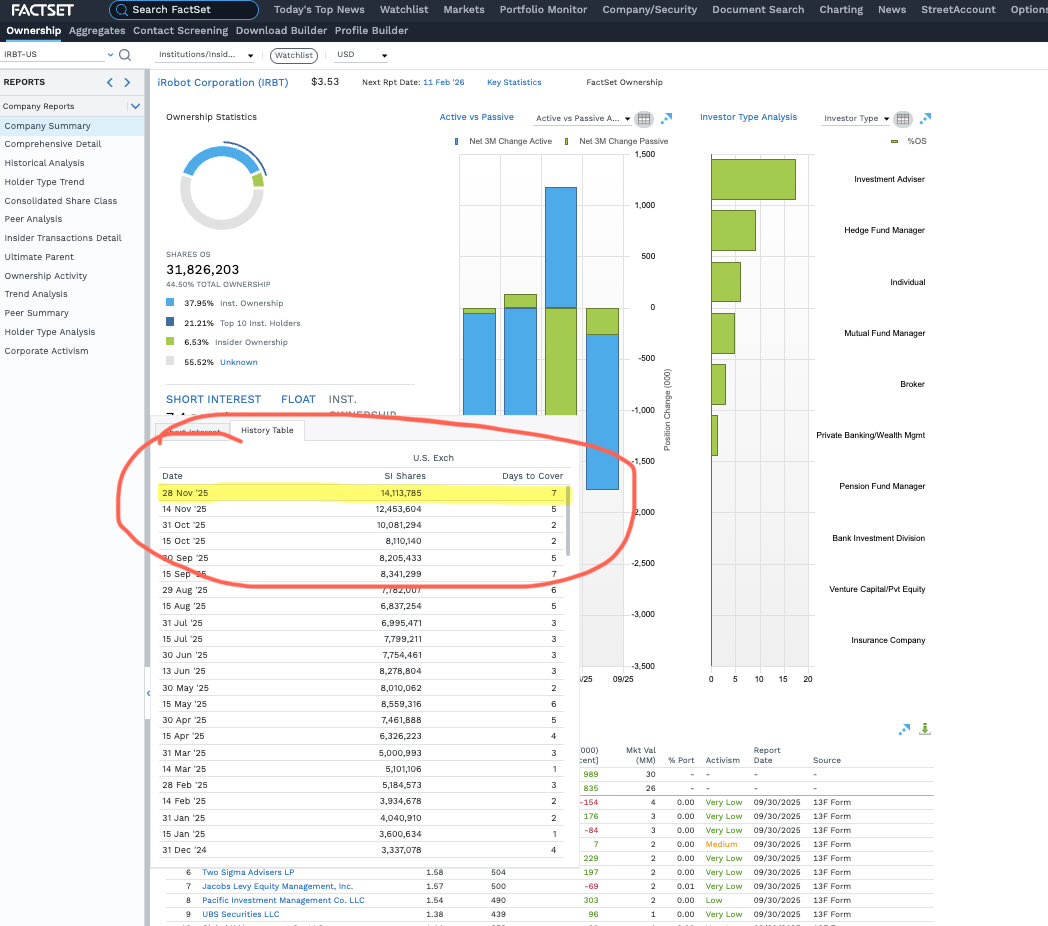
Task: Open the IRBT-US ticker dropdown
Action: pyautogui.click(x=110, y=55)
